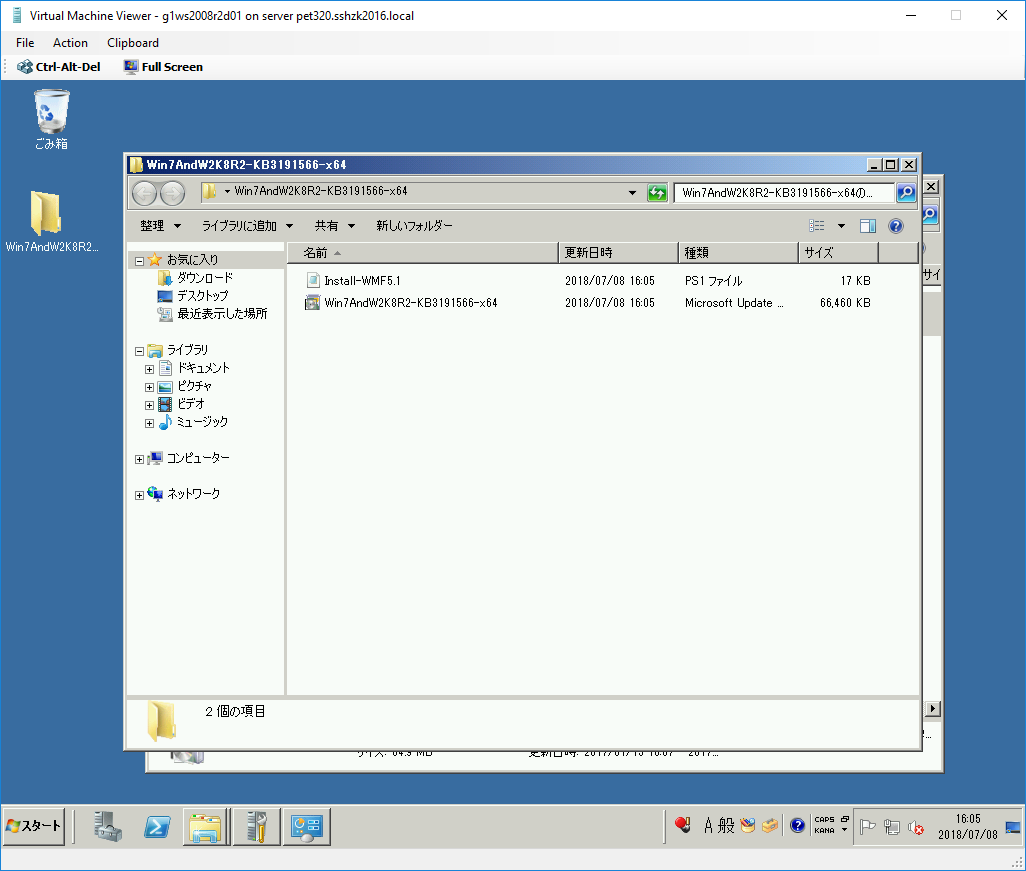Click 新しいフォルダー button
This screenshot has height=871, width=1026.
click(414, 226)
